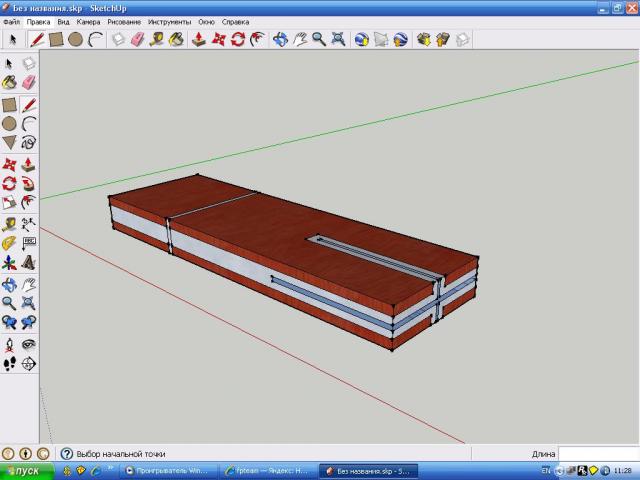Choose the Paint Bucket in the top toolbar
640x480 pixels.
[x=176, y=40]
